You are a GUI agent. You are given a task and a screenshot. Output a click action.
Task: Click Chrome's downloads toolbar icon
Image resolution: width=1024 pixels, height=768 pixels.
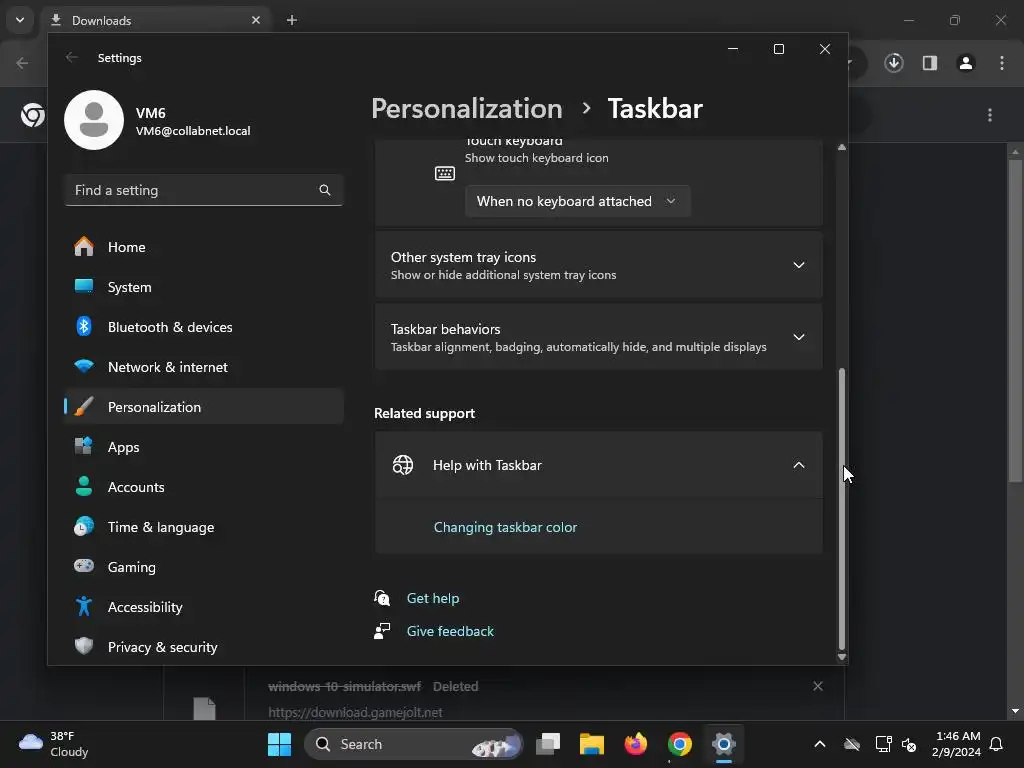894,63
